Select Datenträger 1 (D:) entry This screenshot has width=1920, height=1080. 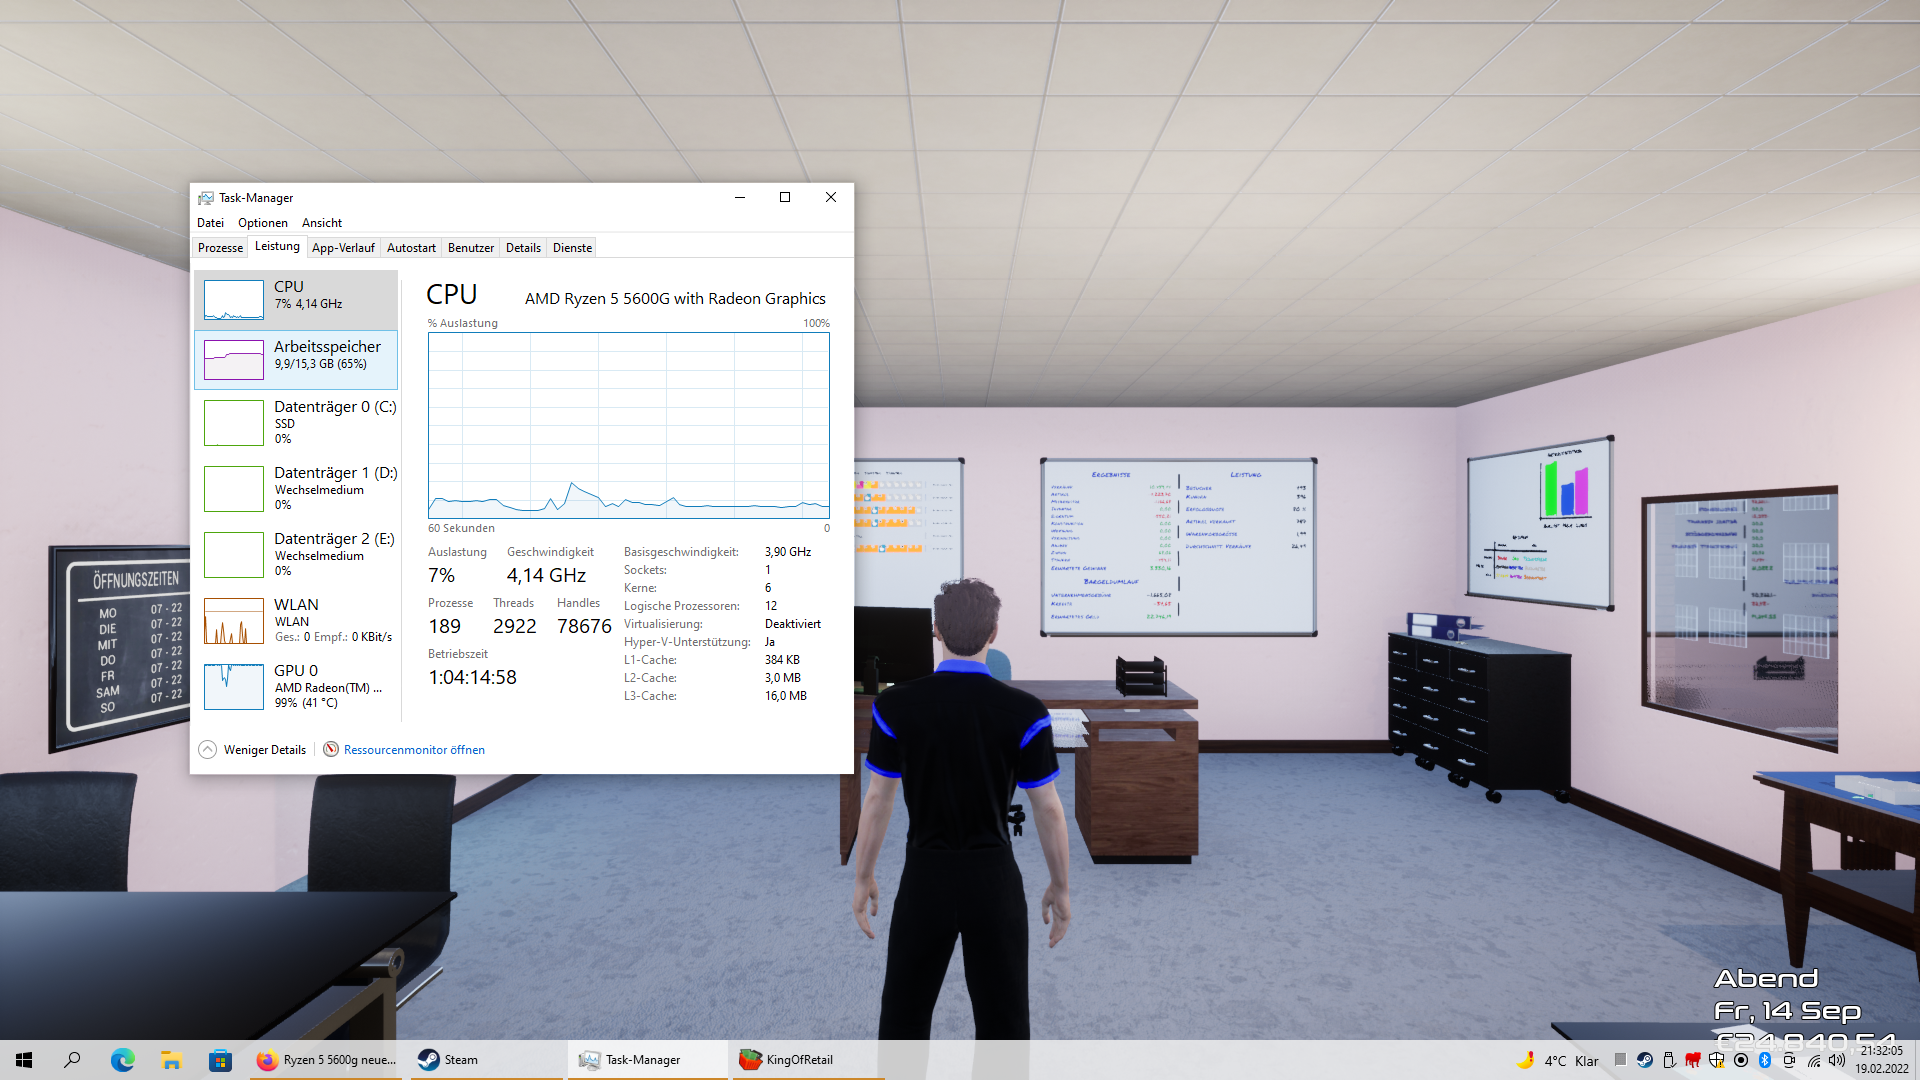pos(296,489)
